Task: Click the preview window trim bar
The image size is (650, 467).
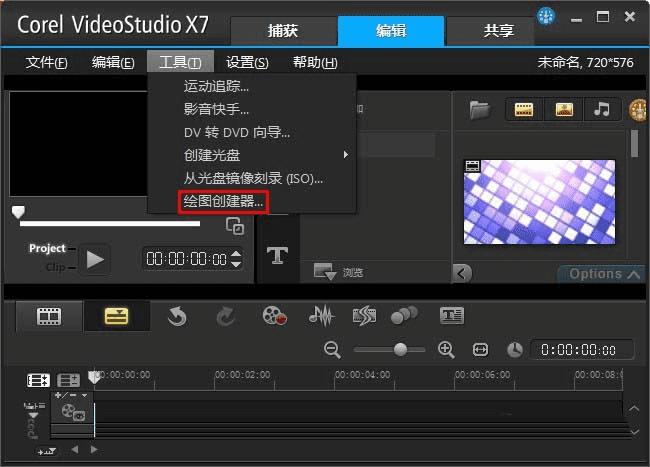Action: [110, 223]
